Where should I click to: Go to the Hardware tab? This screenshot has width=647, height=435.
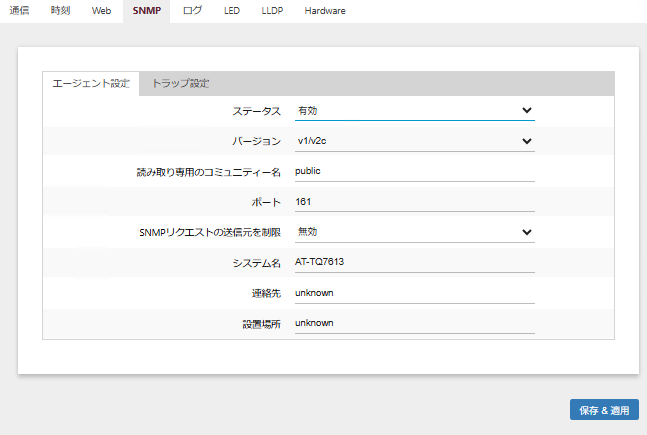pyautogui.click(x=325, y=11)
